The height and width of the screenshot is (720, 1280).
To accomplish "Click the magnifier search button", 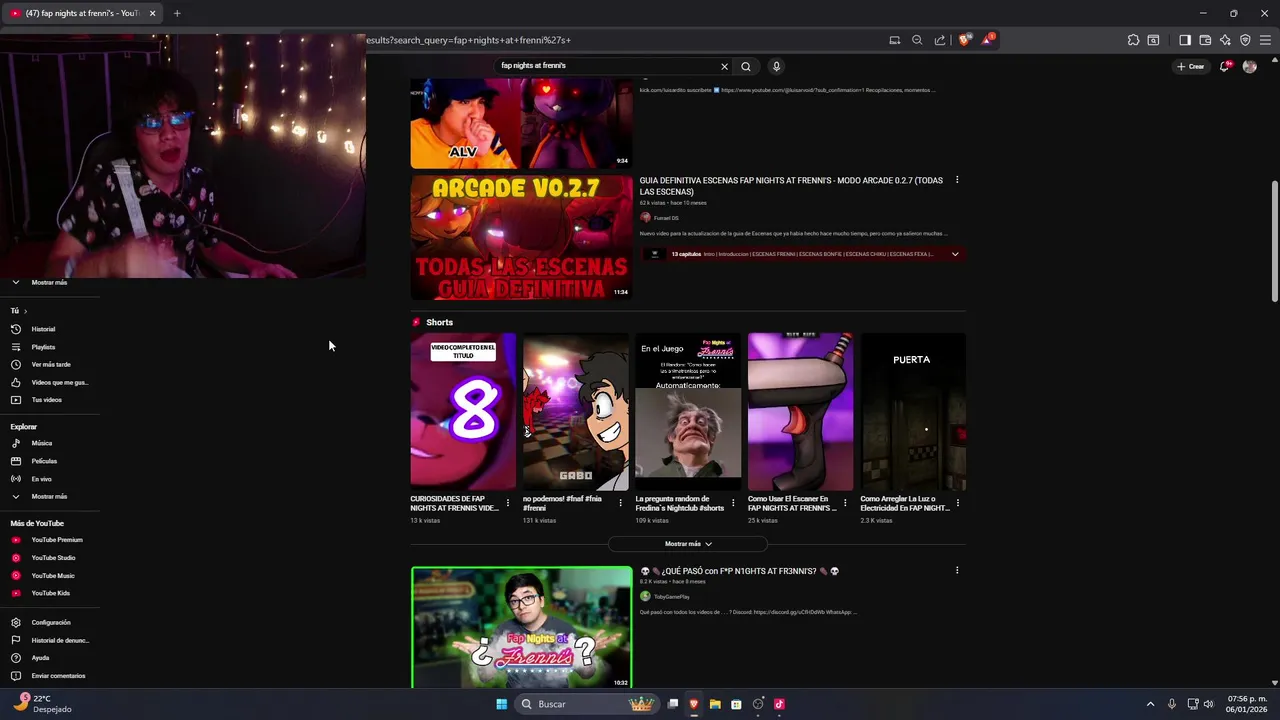I will [x=746, y=66].
